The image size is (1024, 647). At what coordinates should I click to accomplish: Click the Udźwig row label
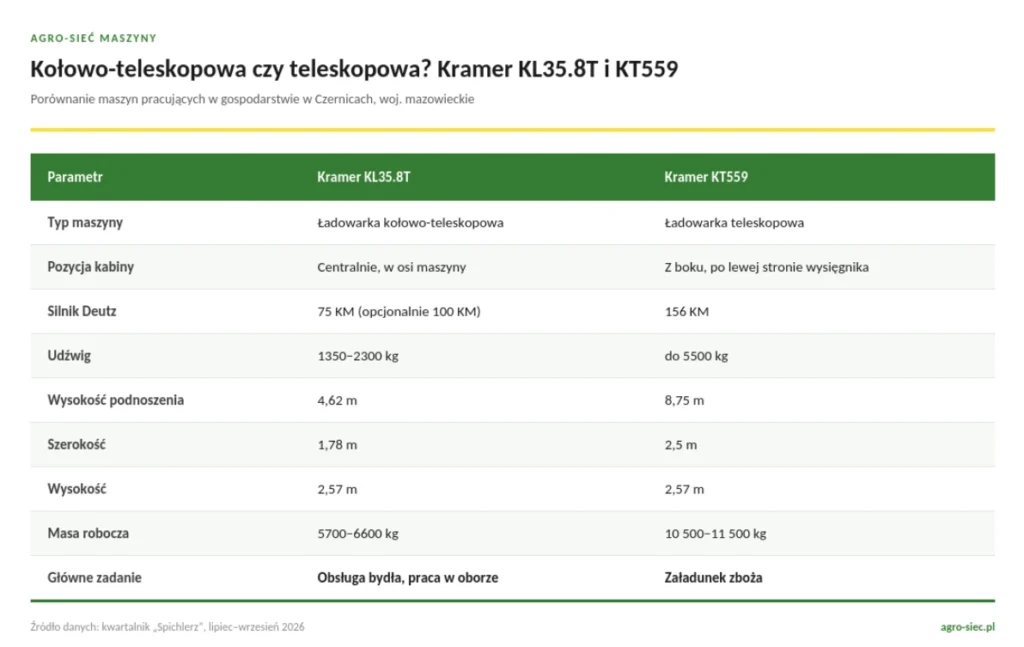[69, 356]
